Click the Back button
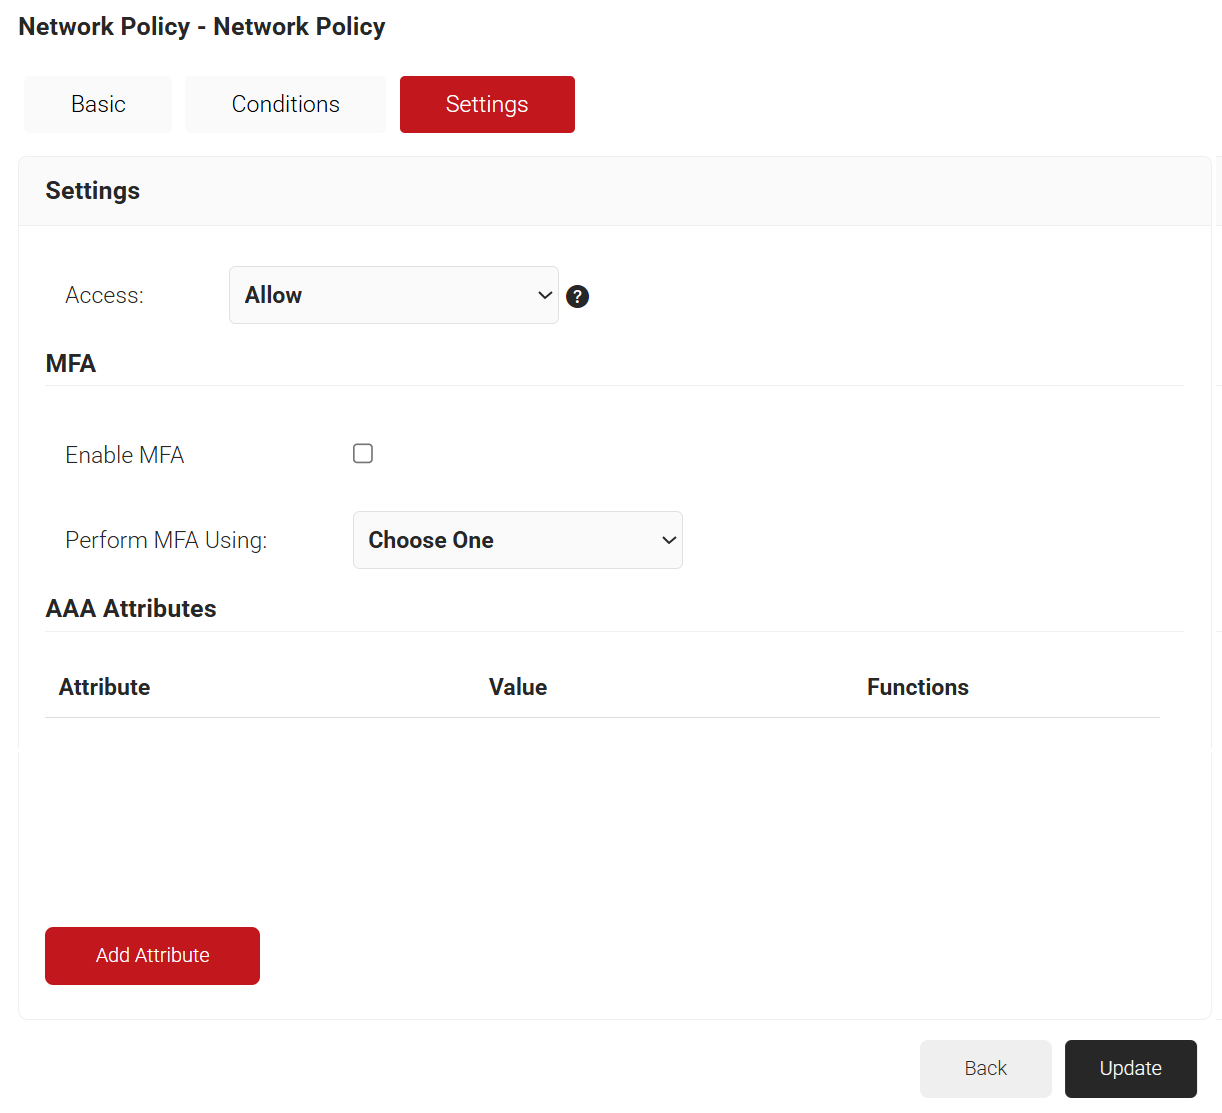The height and width of the screenshot is (1113, 1222). point(985,1068)
